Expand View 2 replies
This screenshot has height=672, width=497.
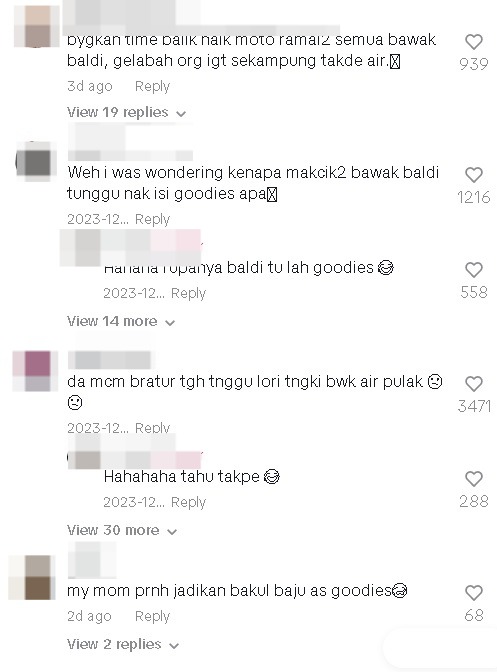click(x=123, y=645)
